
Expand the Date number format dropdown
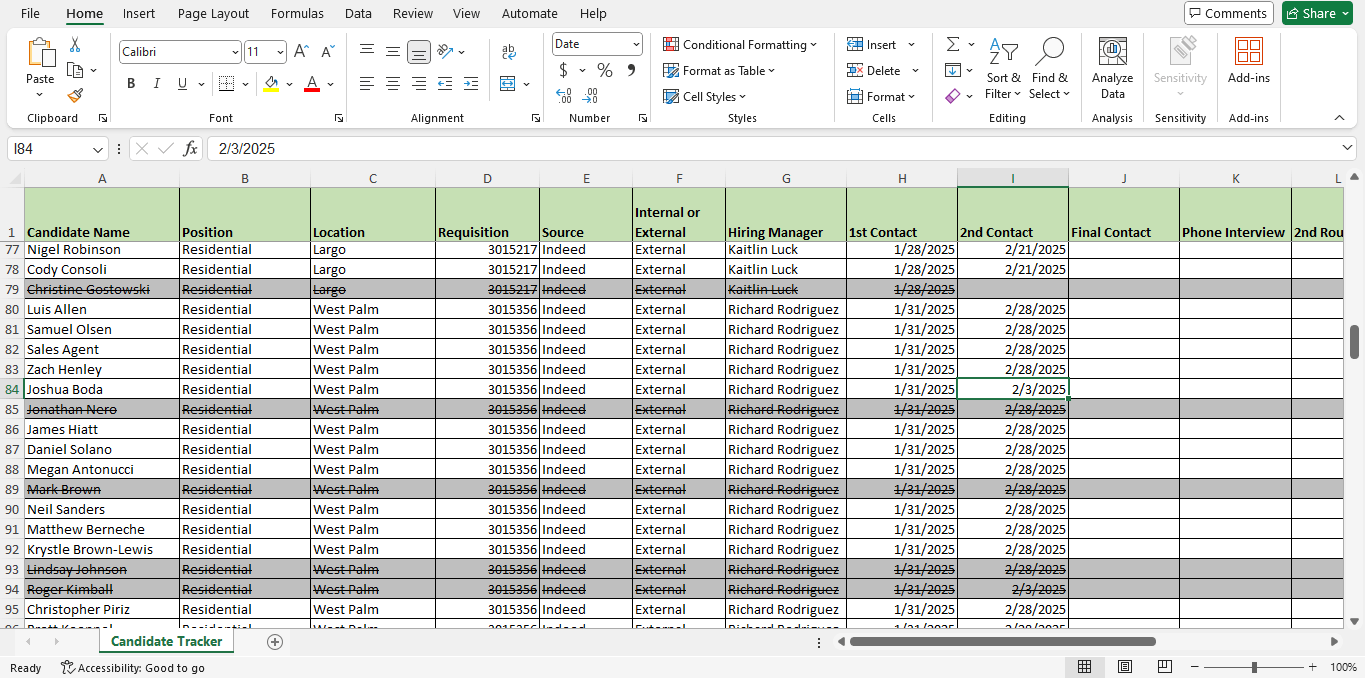coord(636,44)
